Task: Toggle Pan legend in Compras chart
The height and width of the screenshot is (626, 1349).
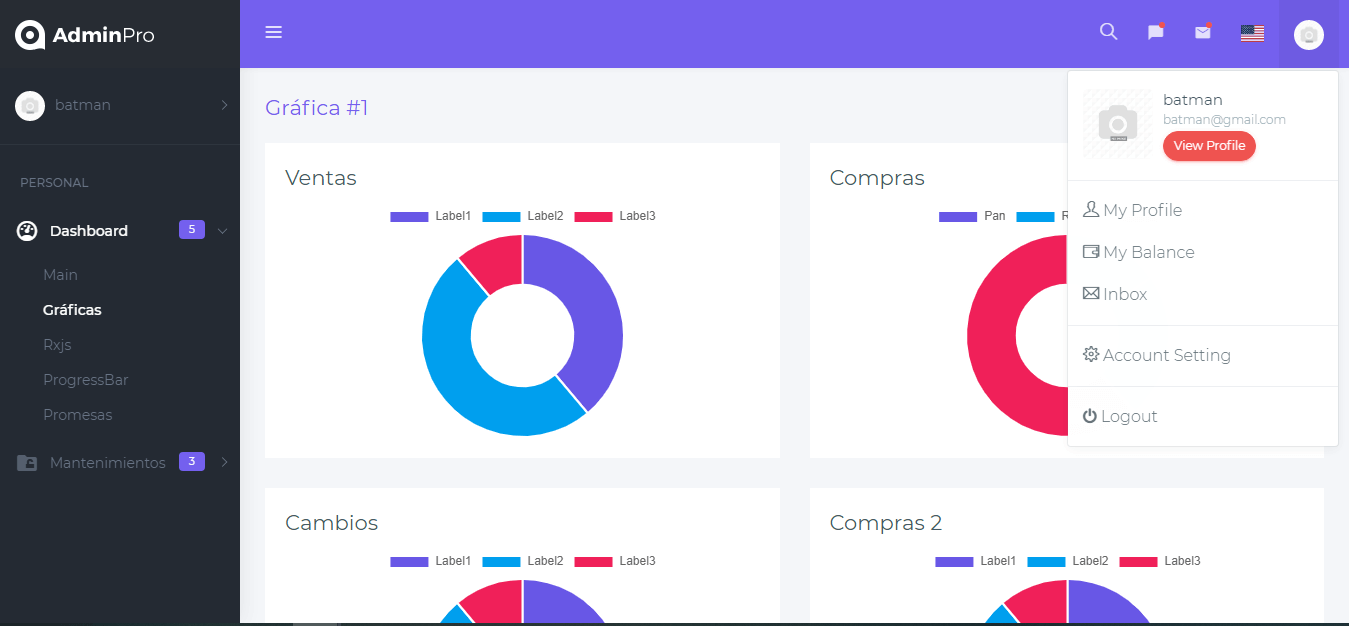Action: [x=972, y=216]
